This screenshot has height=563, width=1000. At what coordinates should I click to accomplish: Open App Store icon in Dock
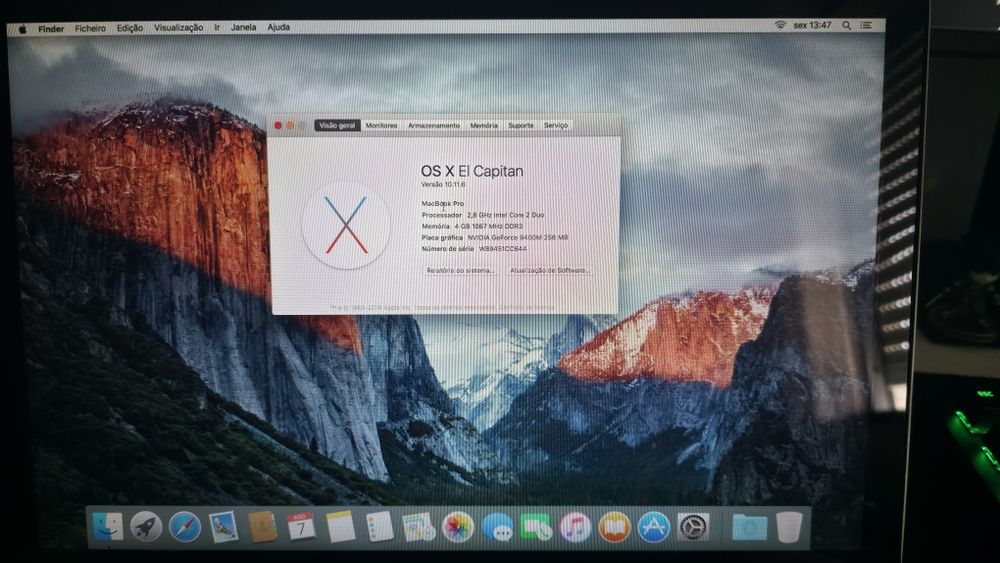[654, 528]
